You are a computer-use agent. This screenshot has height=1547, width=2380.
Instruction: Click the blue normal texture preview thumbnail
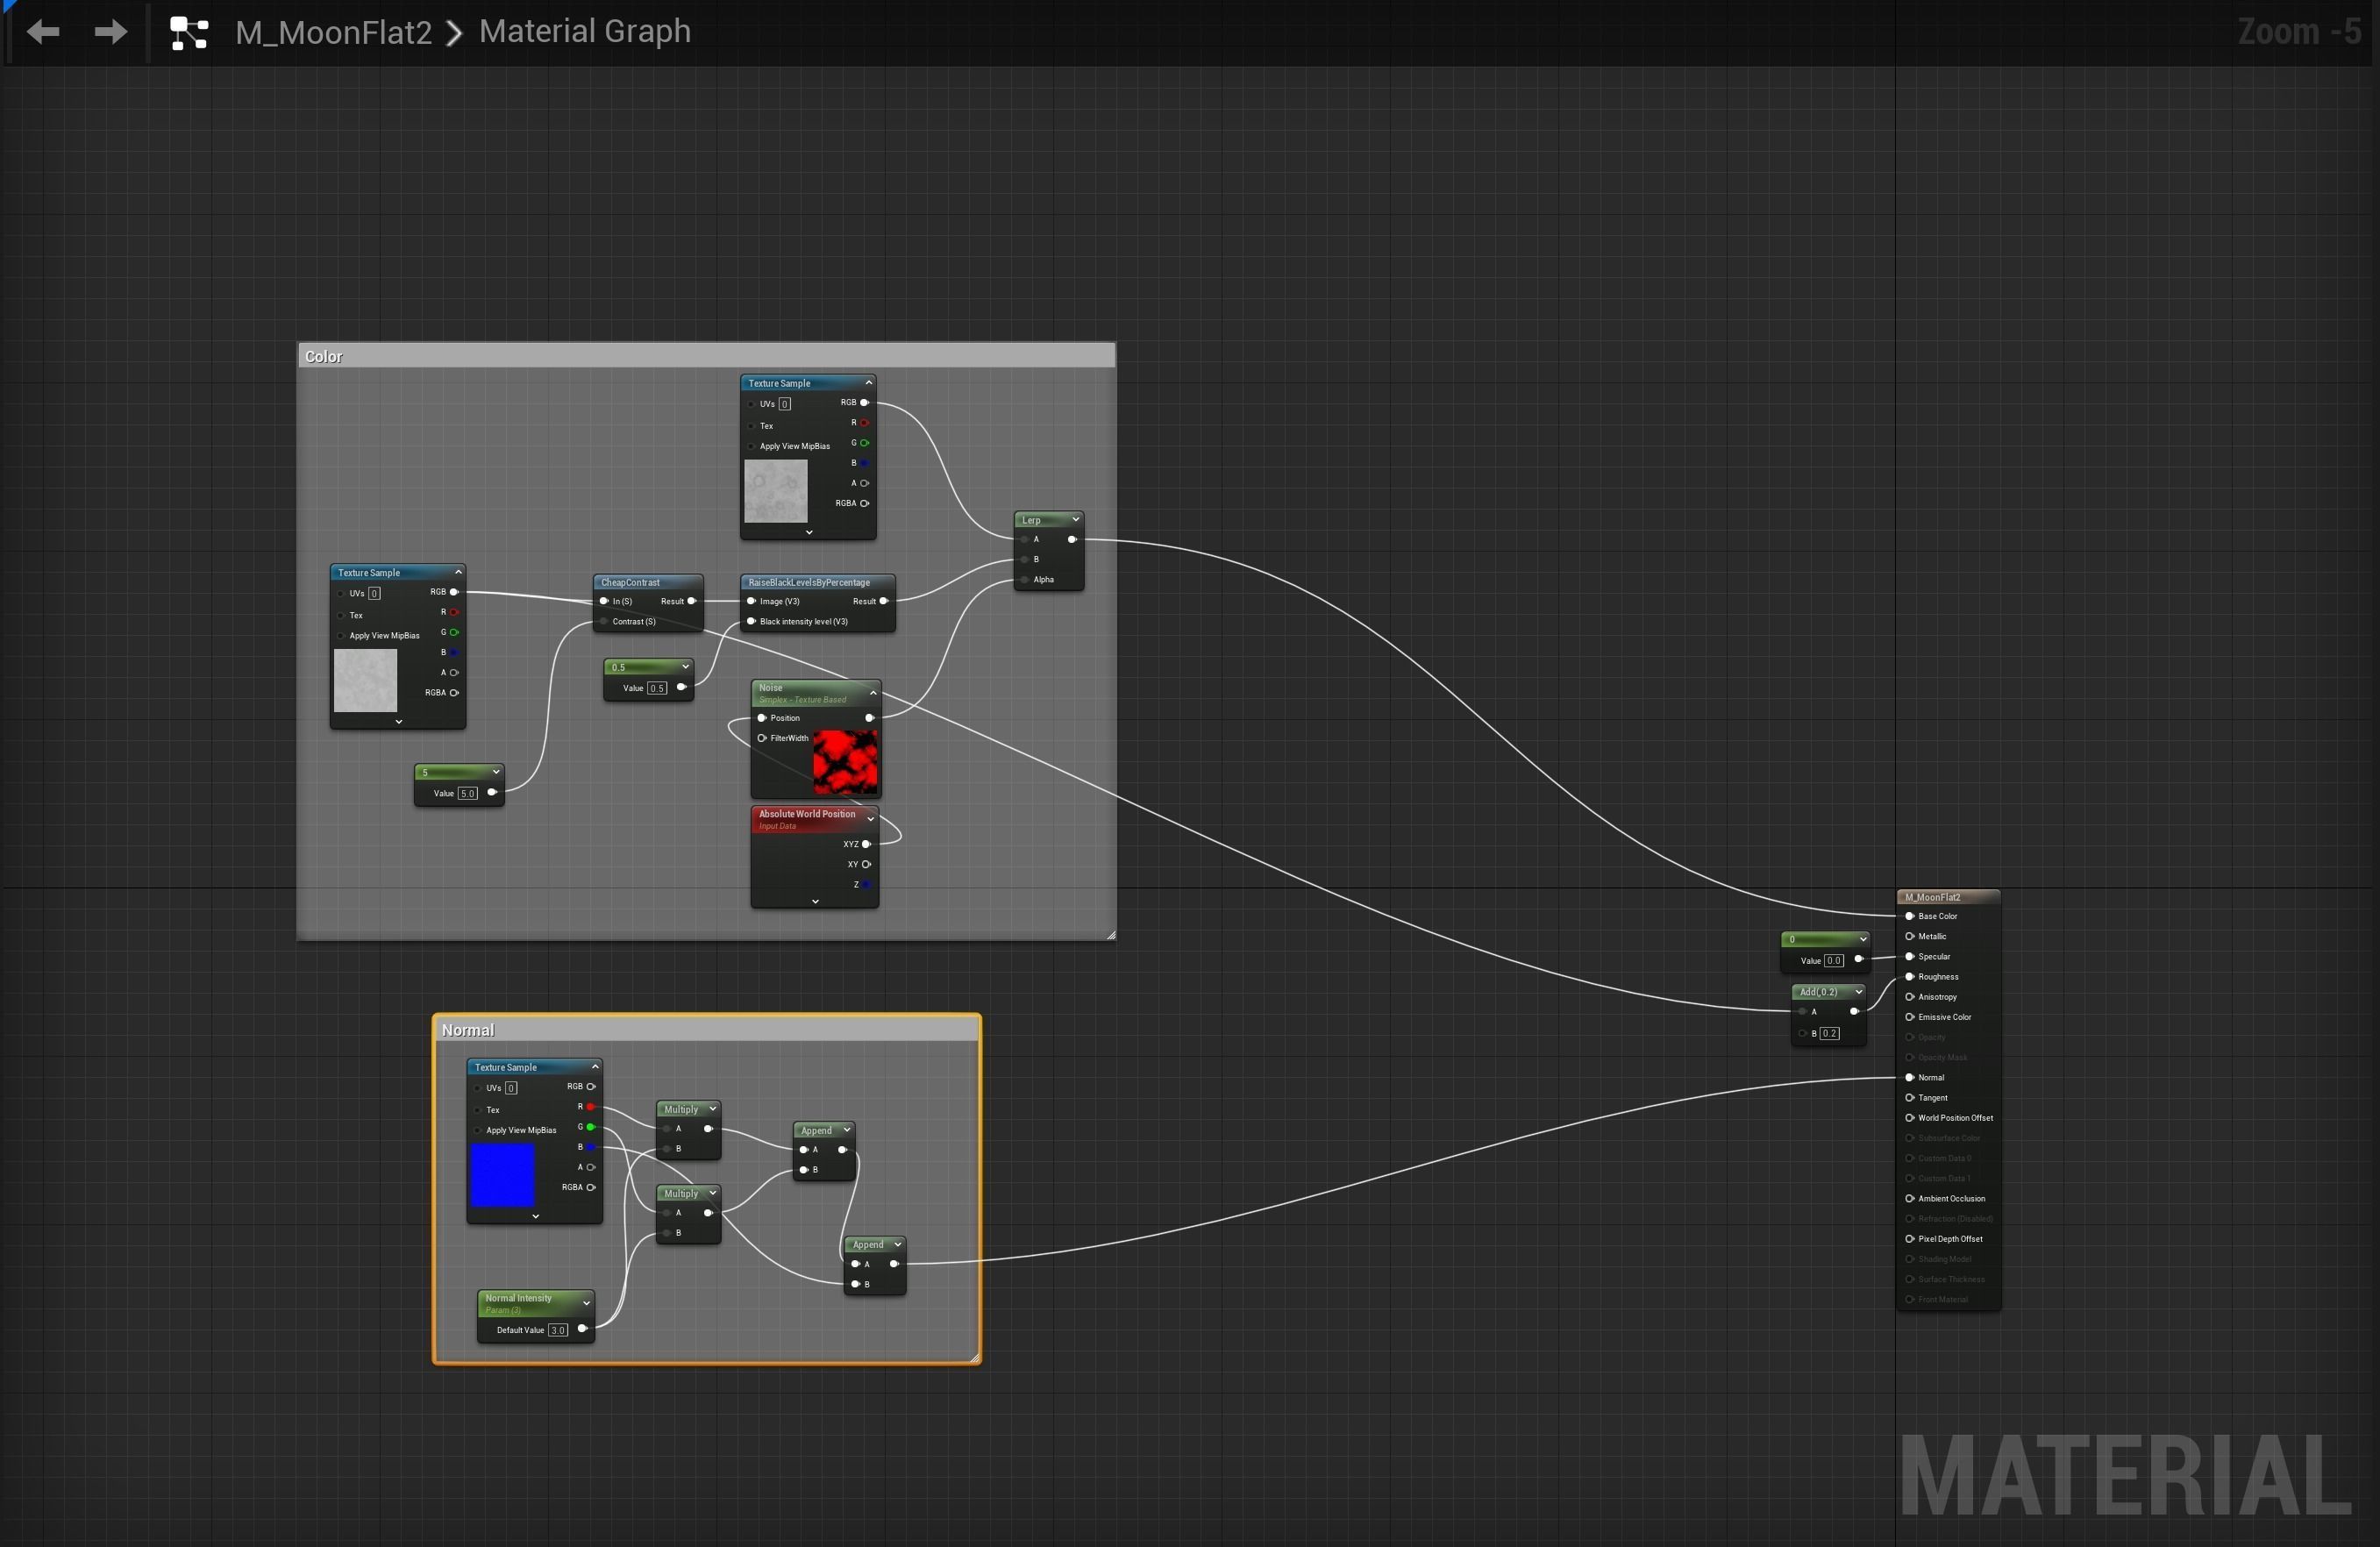pyautogui.click(x=502, y=1175)
